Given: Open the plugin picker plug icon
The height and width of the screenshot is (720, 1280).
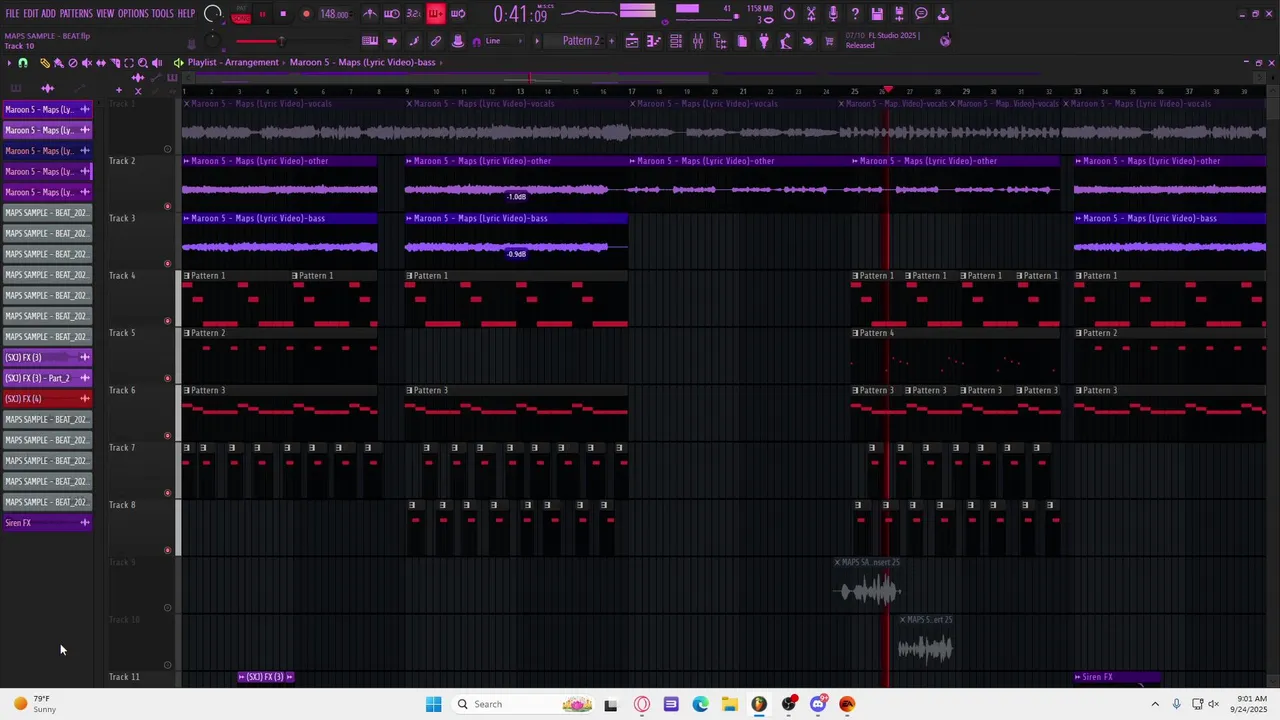Looking at the screenshot, I should (764, 41).
